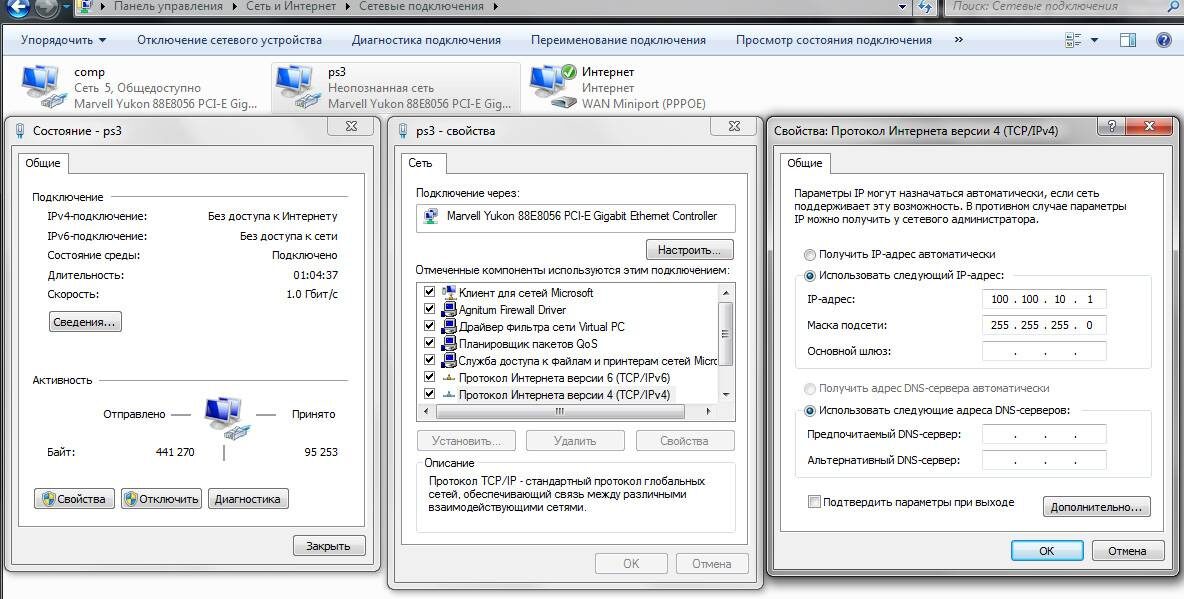Click the Сведения... button
This screenshot has height=599, width=1184.
point(85,322)
